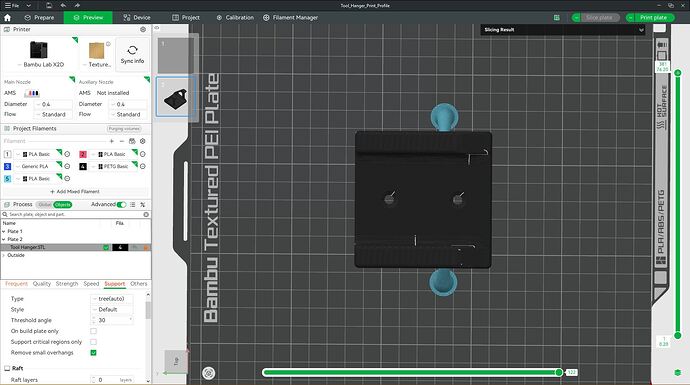Open filament settings gear icon

[x=143, y=141]
